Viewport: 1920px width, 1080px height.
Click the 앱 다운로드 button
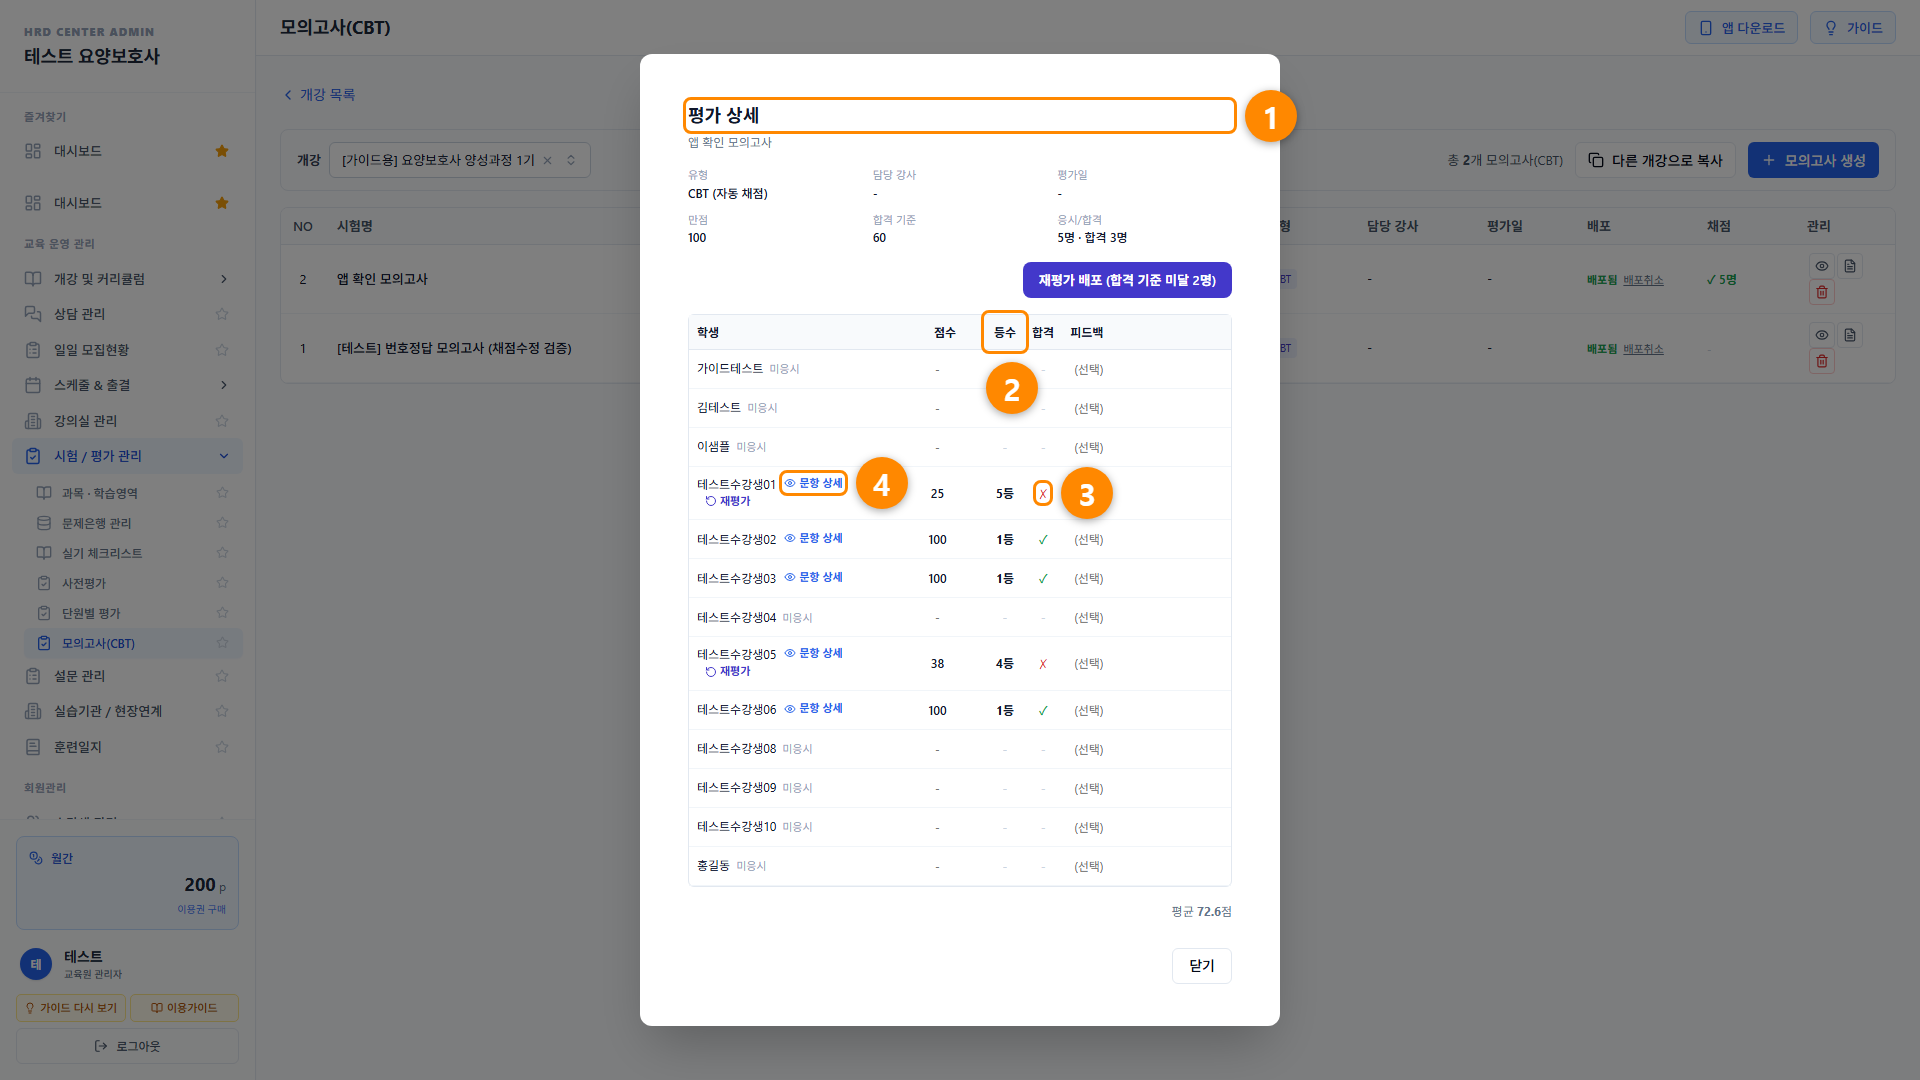pos(1741,28)
